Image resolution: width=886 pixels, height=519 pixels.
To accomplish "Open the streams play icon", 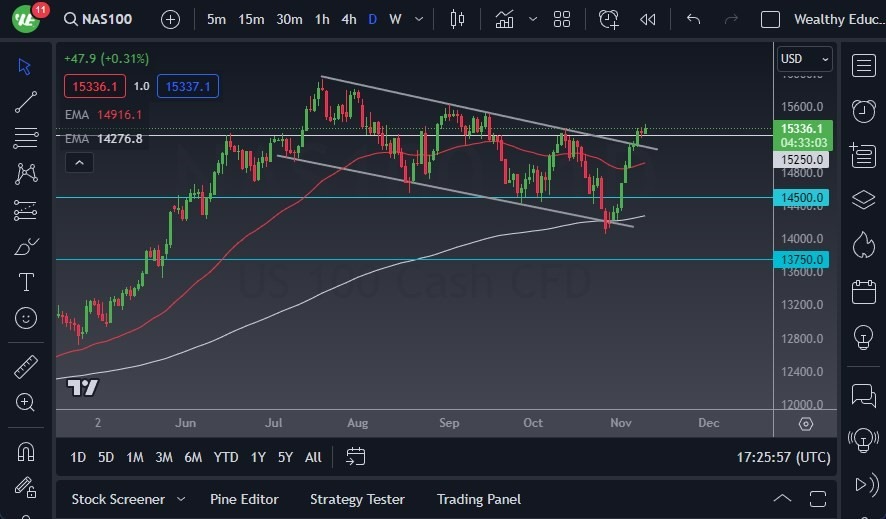I will tap(867, 485).
